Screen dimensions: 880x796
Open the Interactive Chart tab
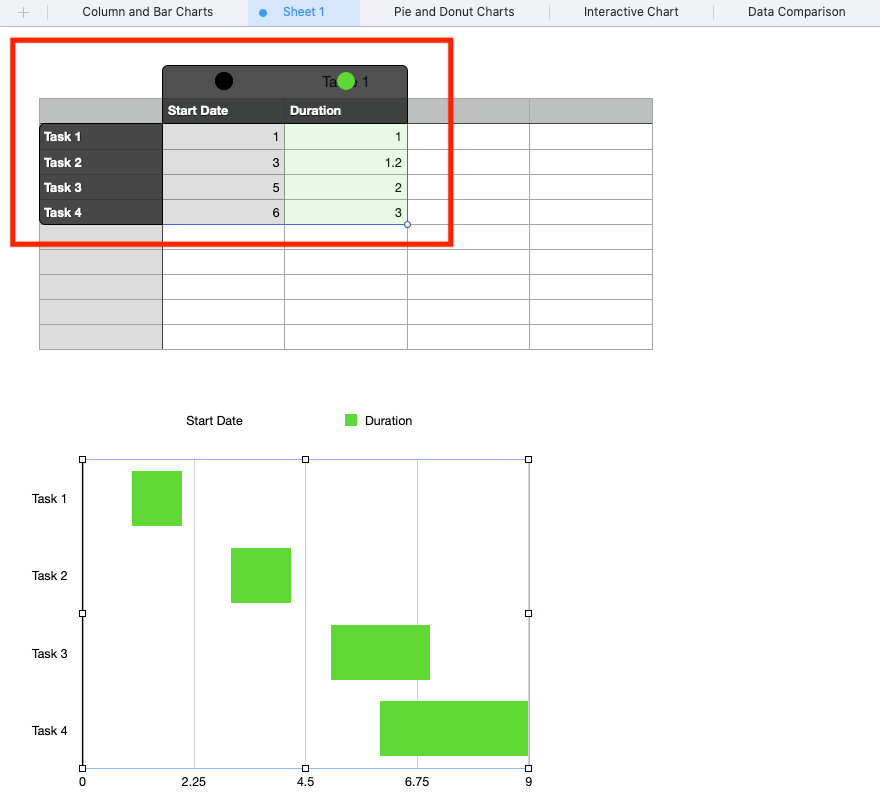(x=631, y=13)
